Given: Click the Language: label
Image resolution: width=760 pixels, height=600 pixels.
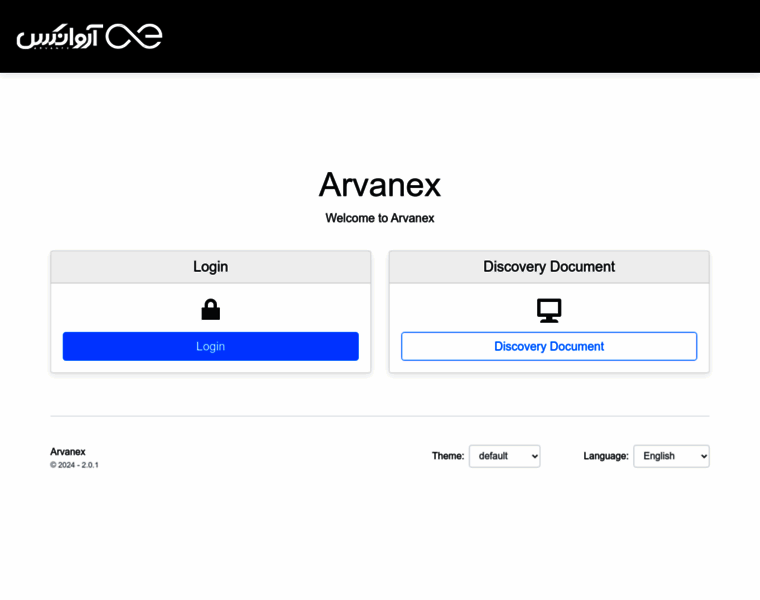Looking at the screenshot, I should coord(605,456).
